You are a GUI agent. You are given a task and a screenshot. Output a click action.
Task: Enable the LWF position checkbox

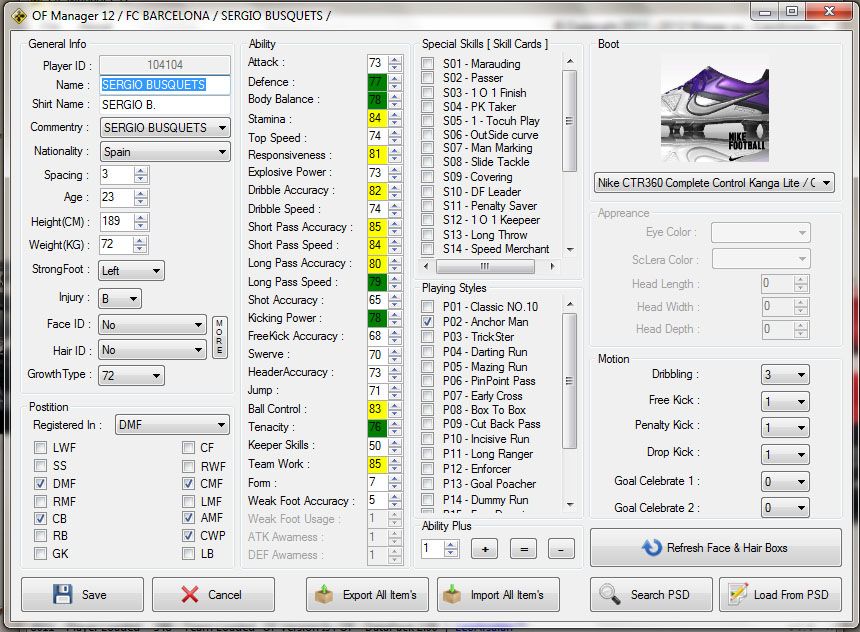tap(40, 448)
